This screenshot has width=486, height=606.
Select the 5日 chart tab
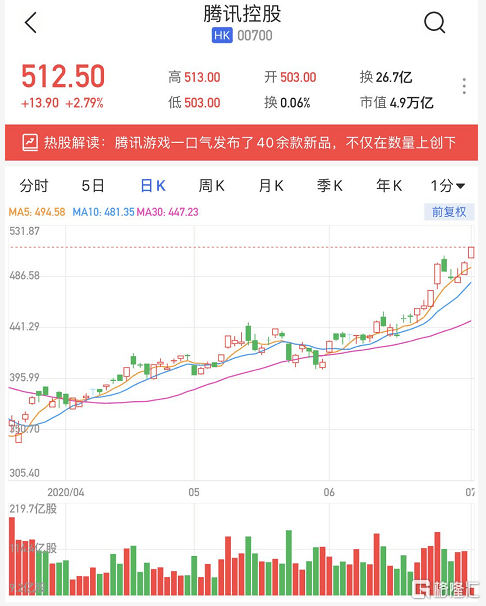[x=93, y=186]
